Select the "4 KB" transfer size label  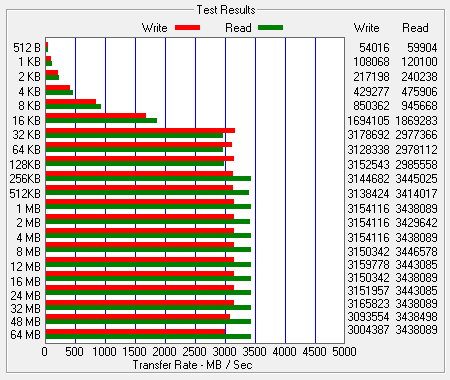click(x=29, y=91)
